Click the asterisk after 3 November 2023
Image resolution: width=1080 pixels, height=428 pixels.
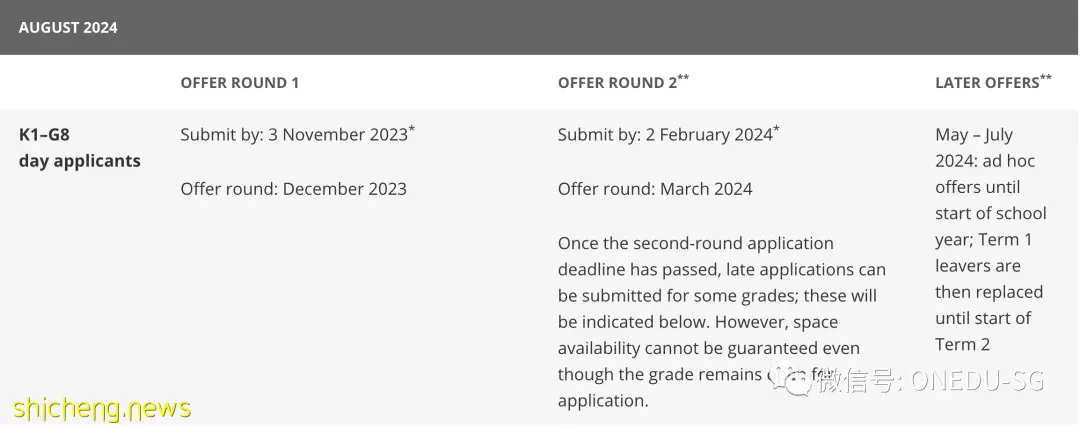coord(412,129)
